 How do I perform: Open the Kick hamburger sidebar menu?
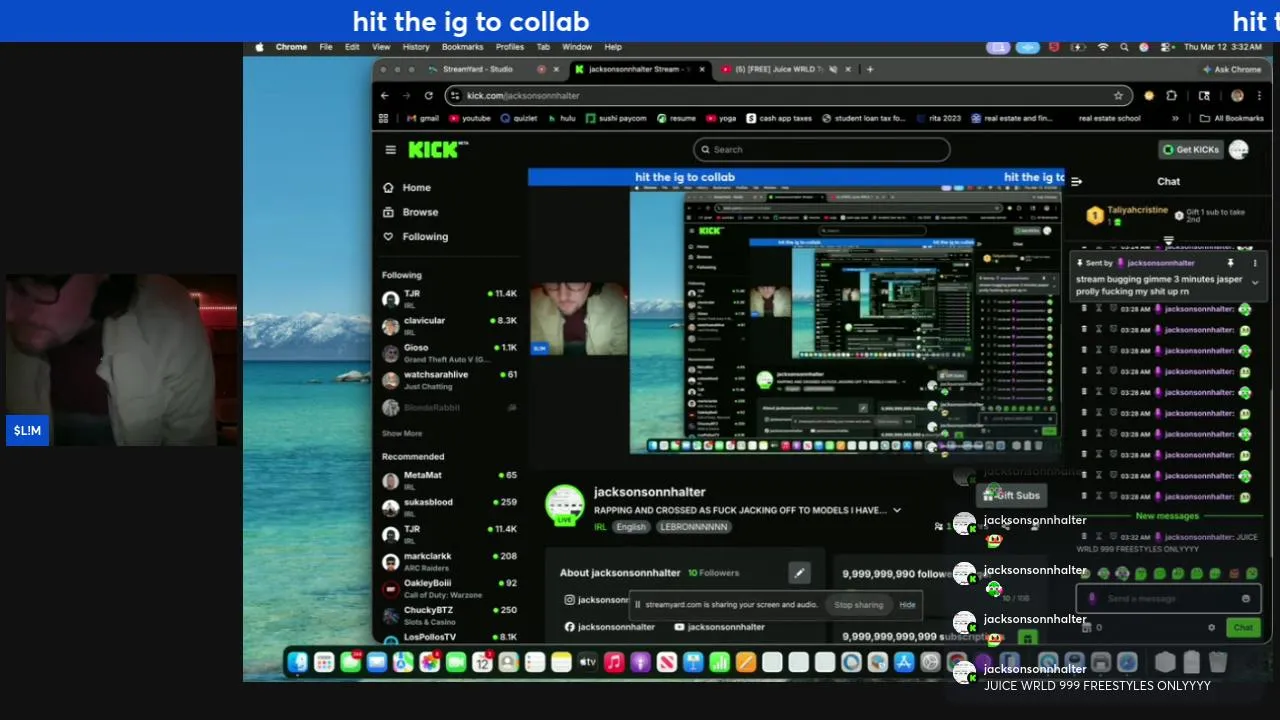click(390, 150)
